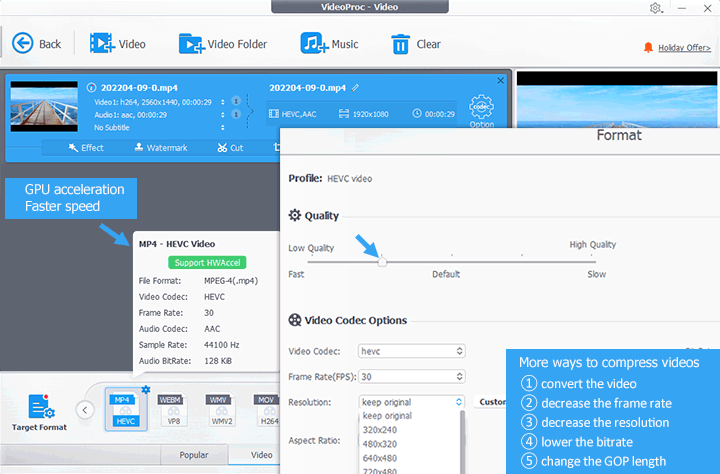This screenshot has width=720, height=474.
Task: Select the source video thumbnail
Action: [x=44, y=107]
